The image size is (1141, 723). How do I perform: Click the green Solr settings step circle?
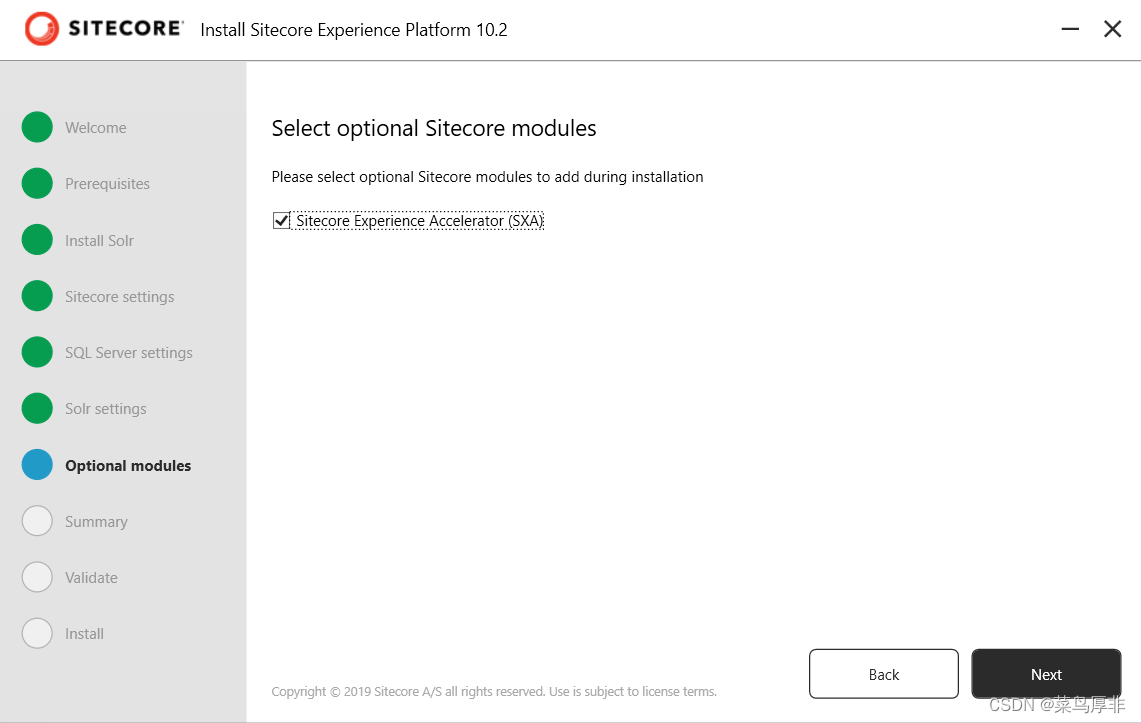tap(37, 408)
